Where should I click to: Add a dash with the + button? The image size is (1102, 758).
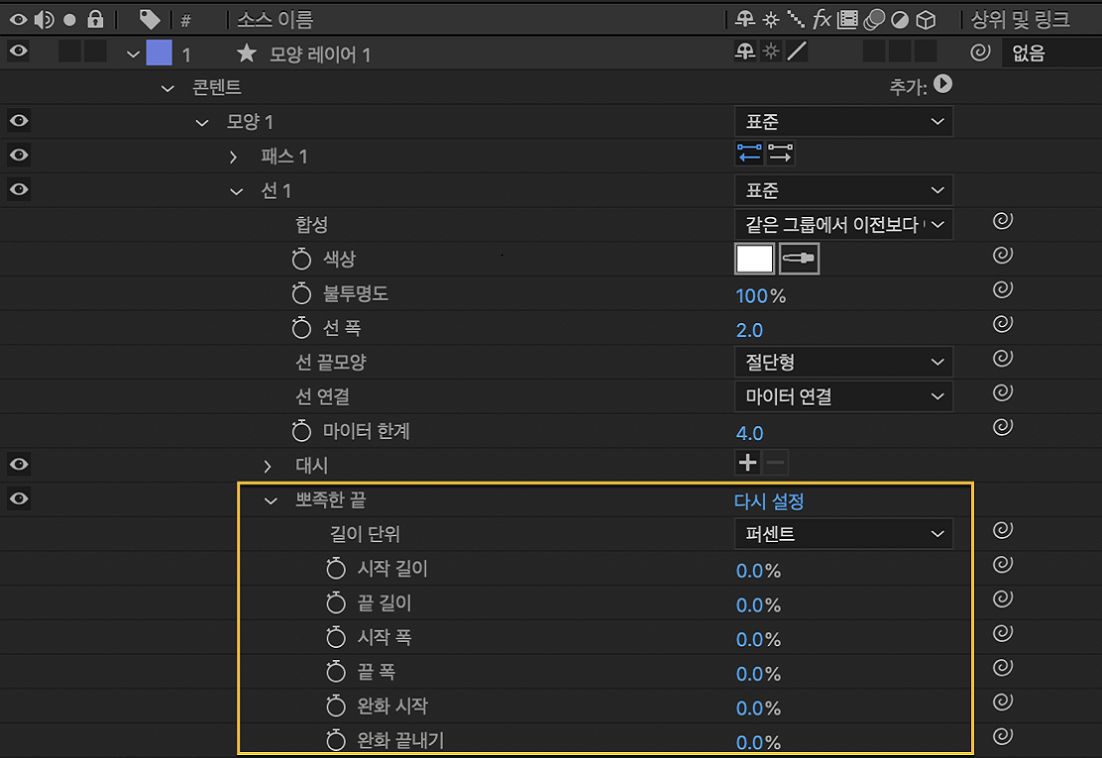747,463
